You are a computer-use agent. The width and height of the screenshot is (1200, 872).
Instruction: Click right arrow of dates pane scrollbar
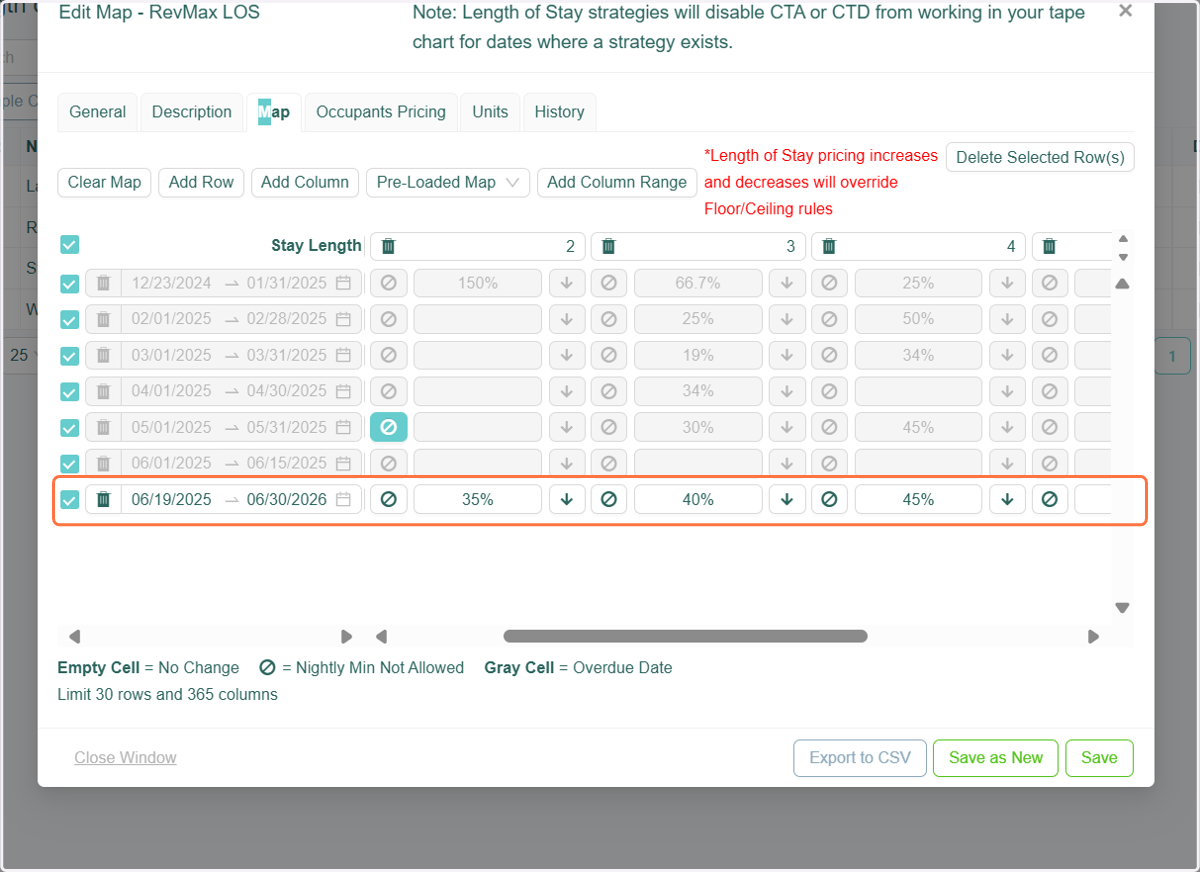pyautogui.click(x=347, y=636)
